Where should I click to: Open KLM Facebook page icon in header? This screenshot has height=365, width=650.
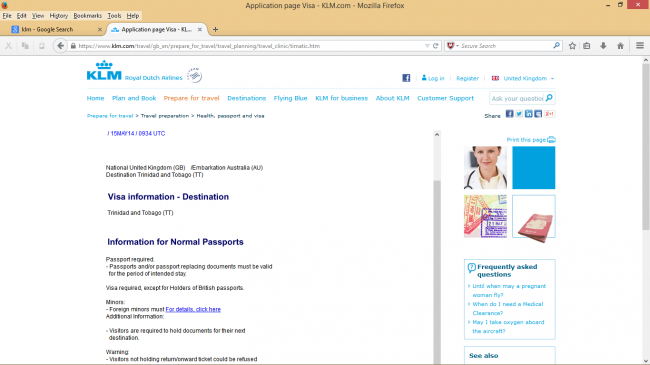(406, 78)
